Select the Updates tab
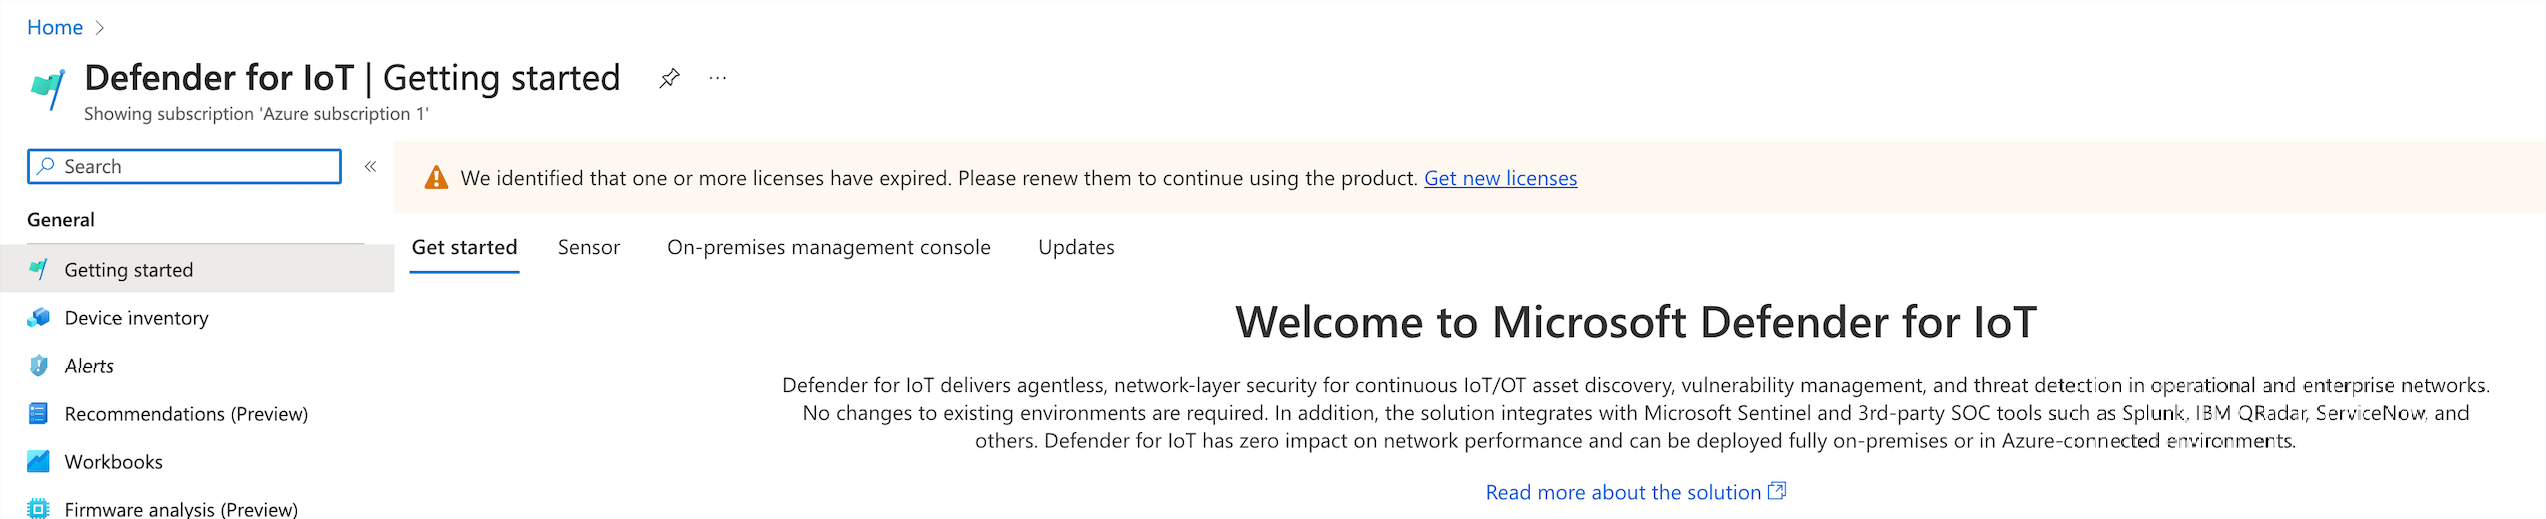 coord(1076,247)
